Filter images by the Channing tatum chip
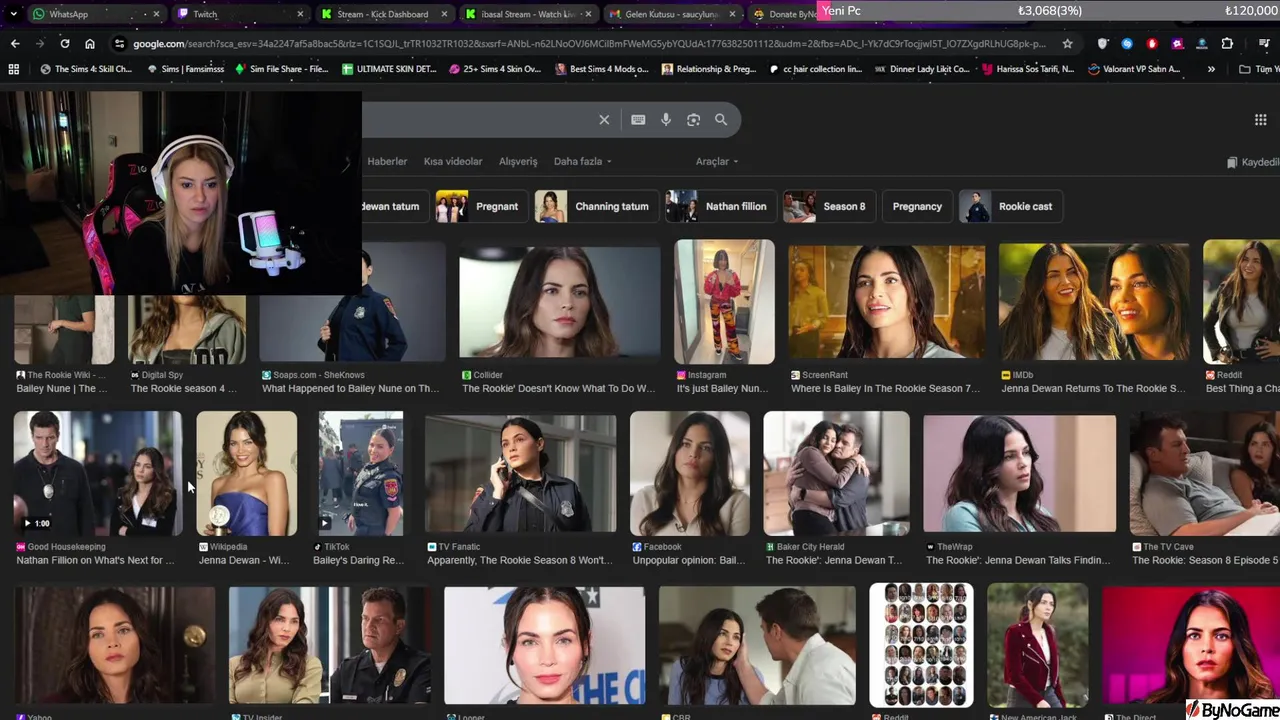The height and width of the screenshot is (720, 1280). pyautogui.click(x=595, y=206)
